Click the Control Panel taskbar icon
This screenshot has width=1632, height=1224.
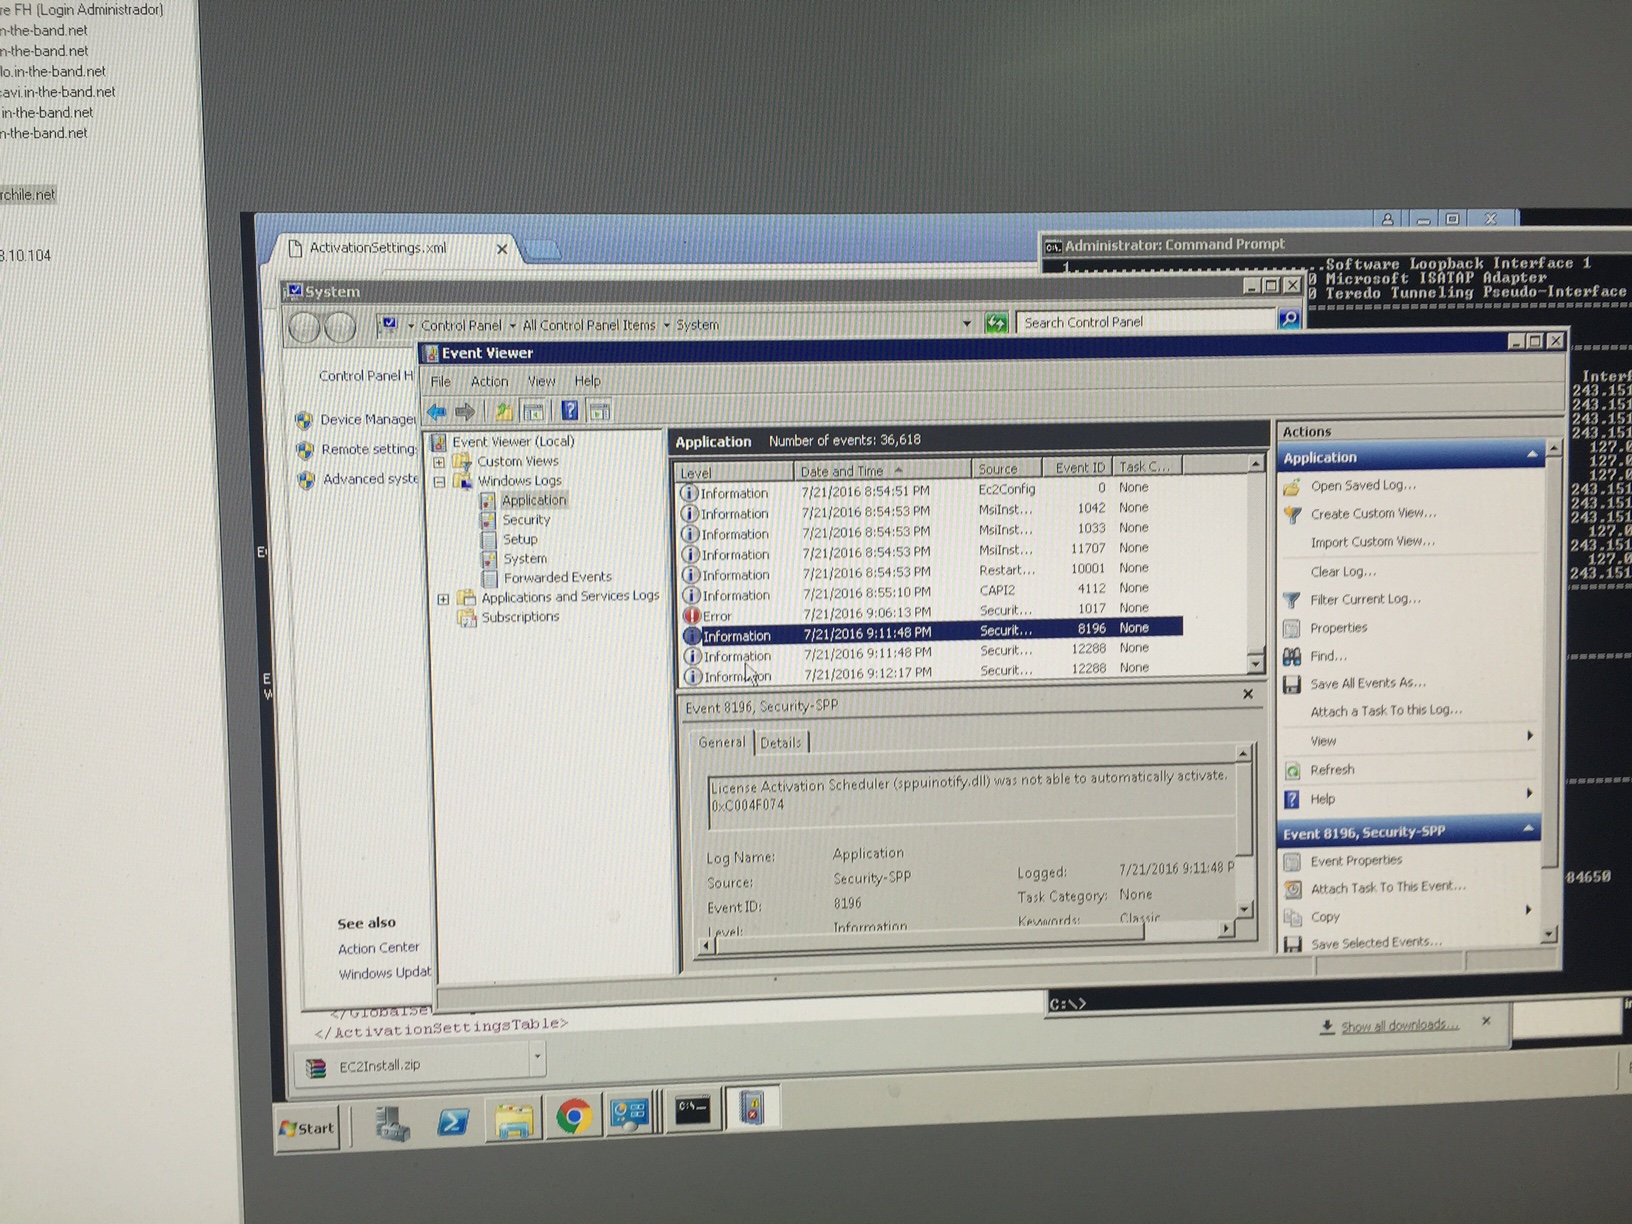pyautogui.click(x=630, y=1113)
